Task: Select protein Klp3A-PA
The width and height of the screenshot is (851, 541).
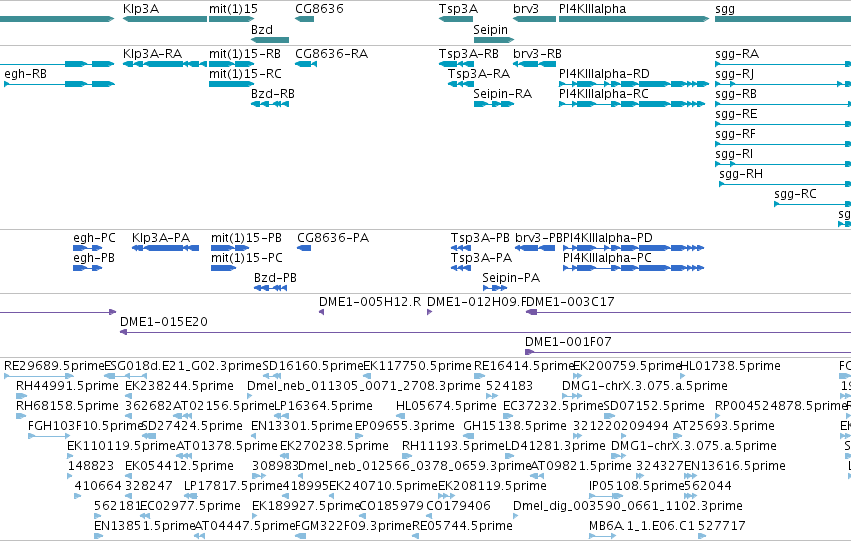Action: pyautogui.click(x=166, y=248)
